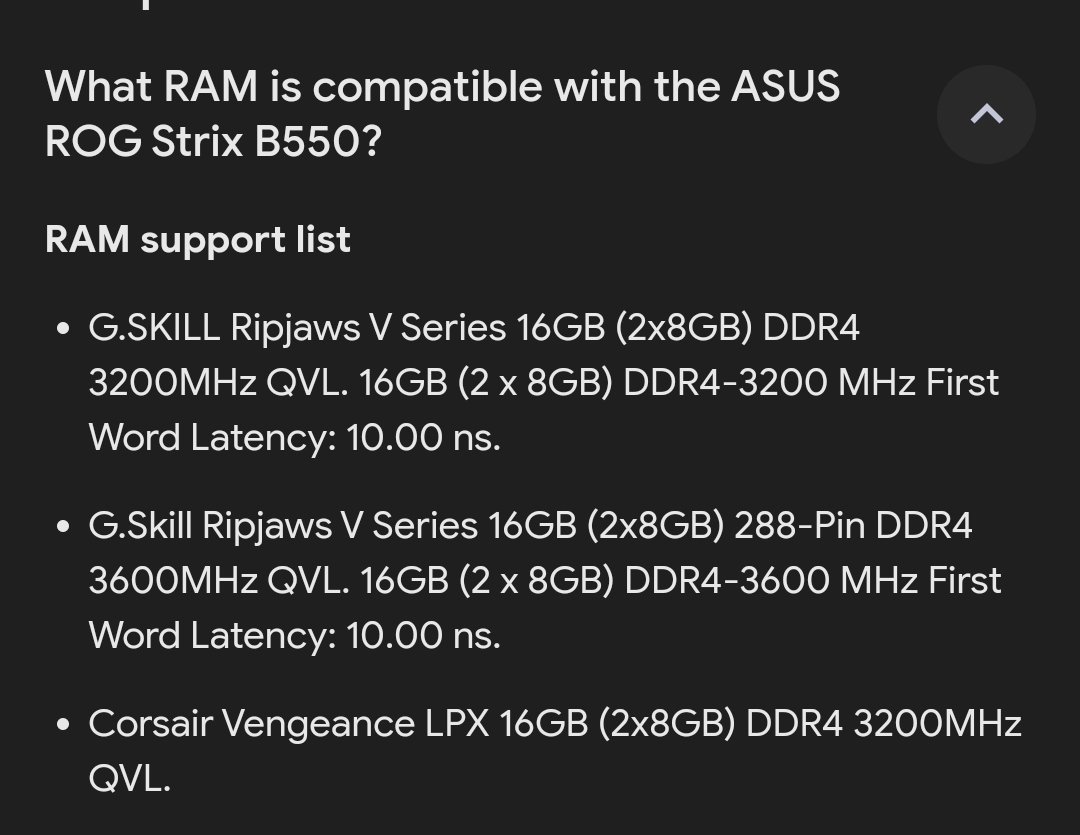The width and height of the screenshot is (1080, 835).
Task: Select the 'RAM support list' bold heading
Action: pos(198,240)
